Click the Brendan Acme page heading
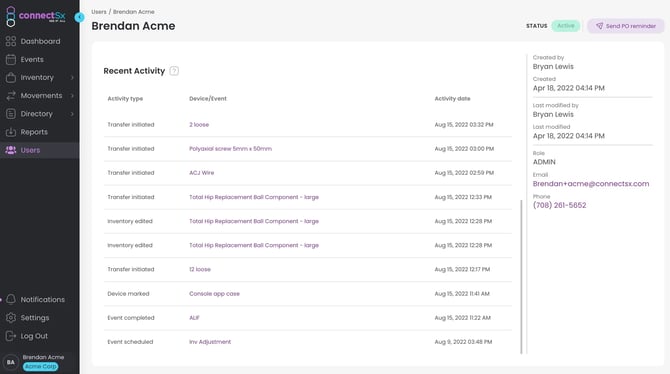The height and width of the screenshot is (374, 670). [133, 26]
